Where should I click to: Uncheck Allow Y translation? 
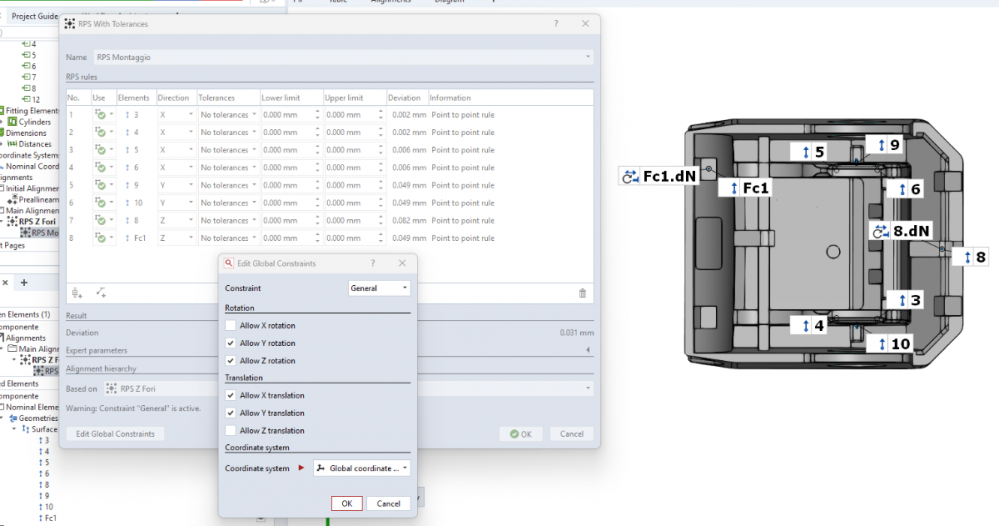[232, 413]
